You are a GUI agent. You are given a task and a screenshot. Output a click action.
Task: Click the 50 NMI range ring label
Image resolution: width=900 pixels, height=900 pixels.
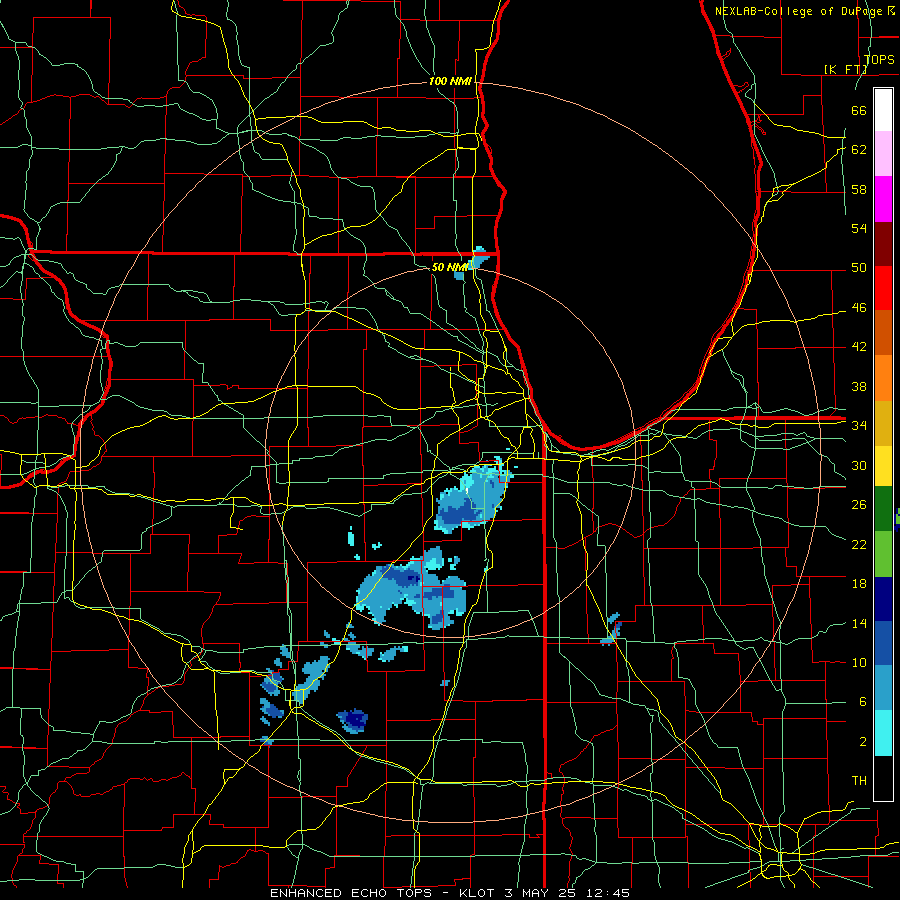(x=450, y=267)
